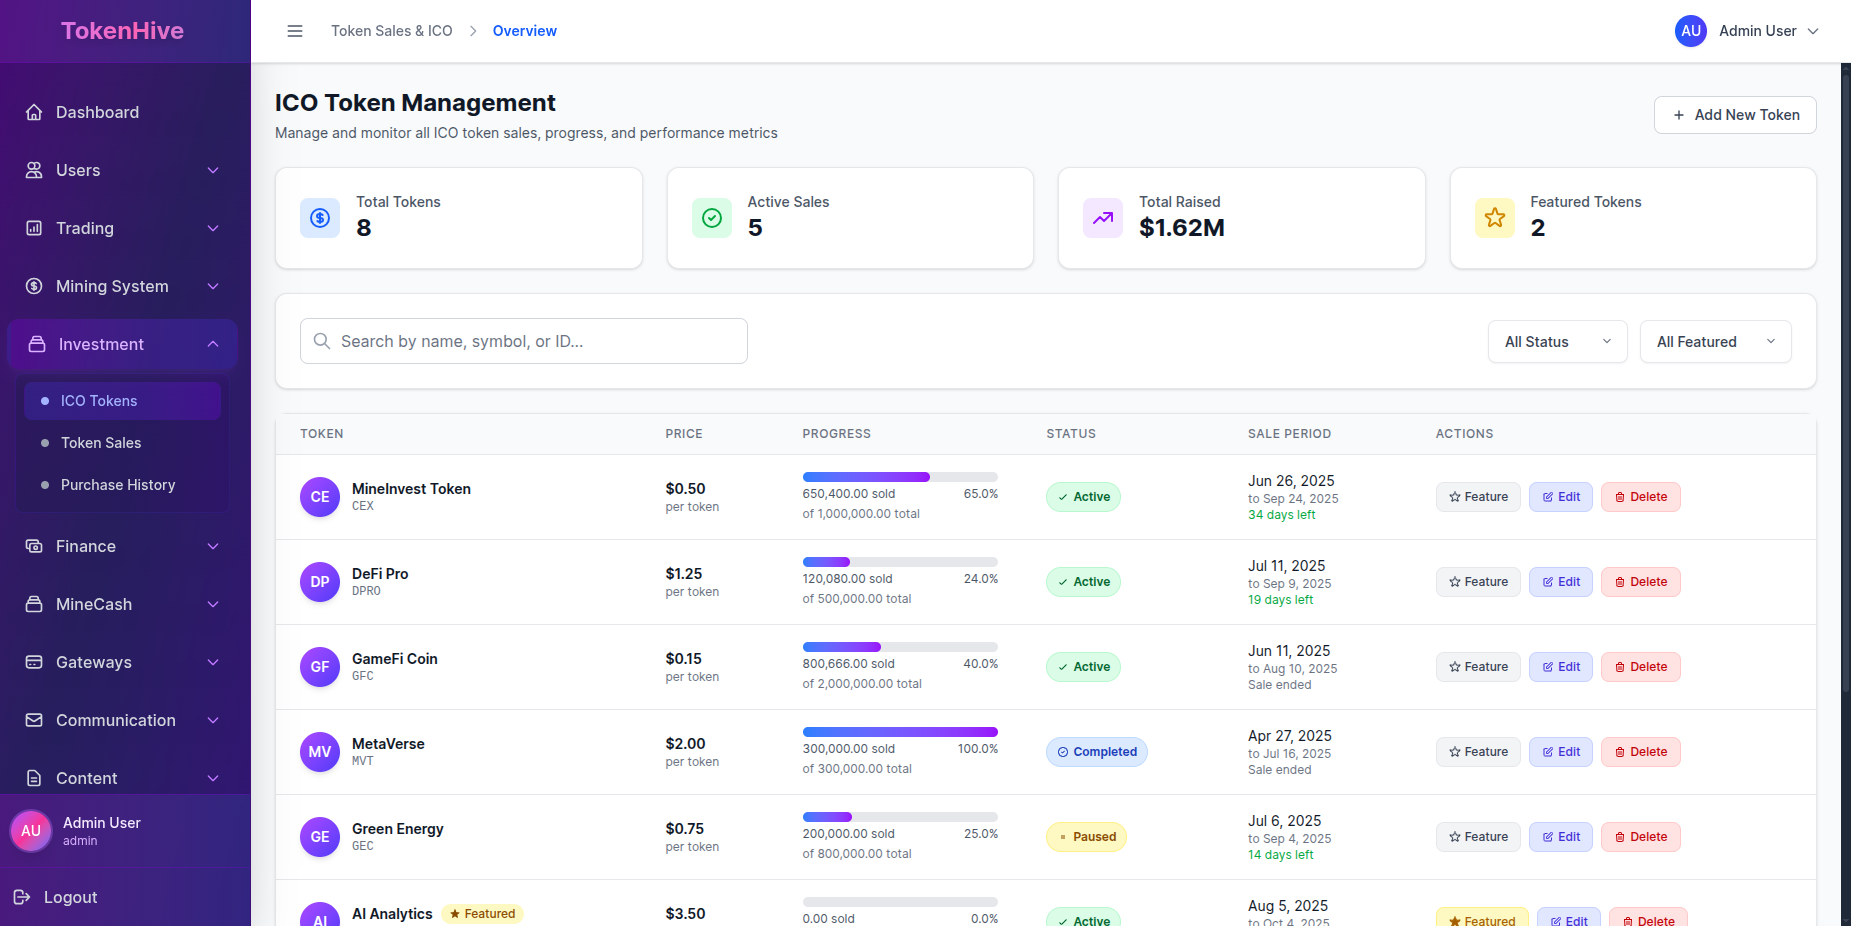Toggle Feature for MineInvest Token
This screenshot has height=926, width=1851.
tap(1478, 497)
